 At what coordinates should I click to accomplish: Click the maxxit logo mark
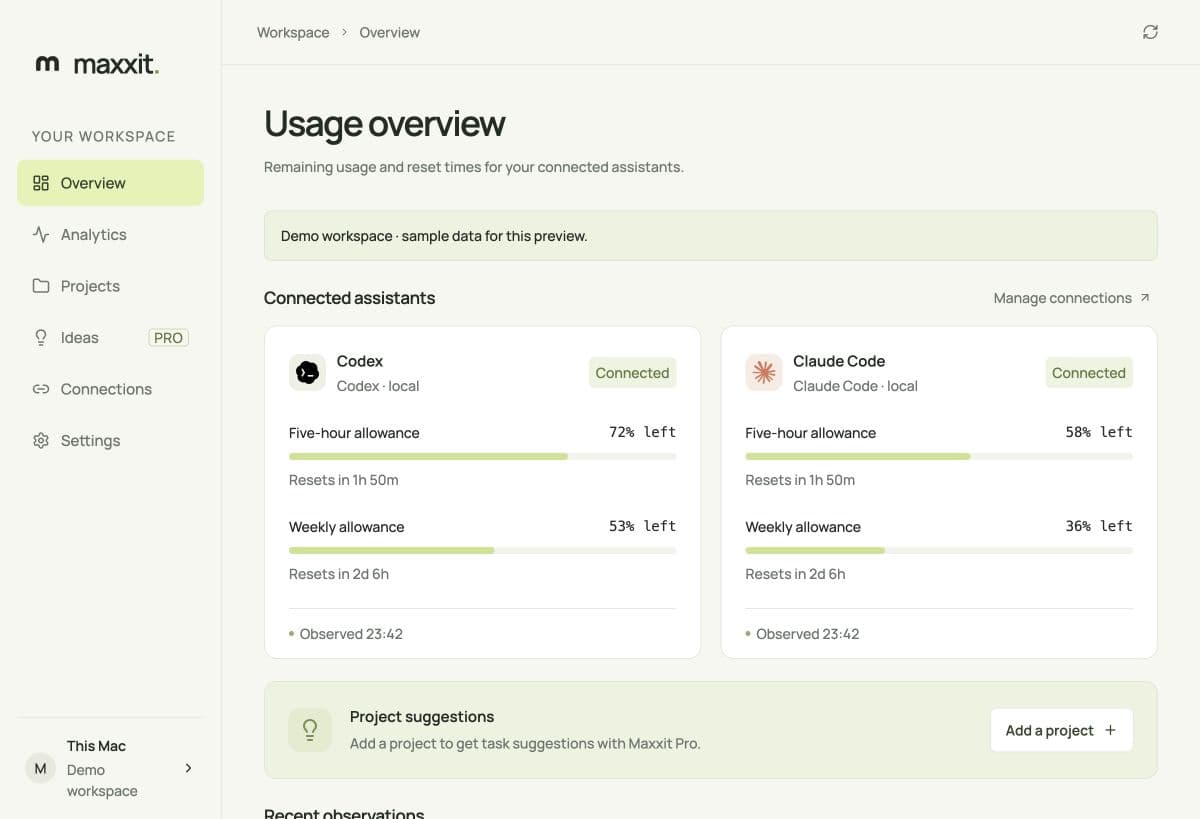pyautogui.click(x=47, y=65)
